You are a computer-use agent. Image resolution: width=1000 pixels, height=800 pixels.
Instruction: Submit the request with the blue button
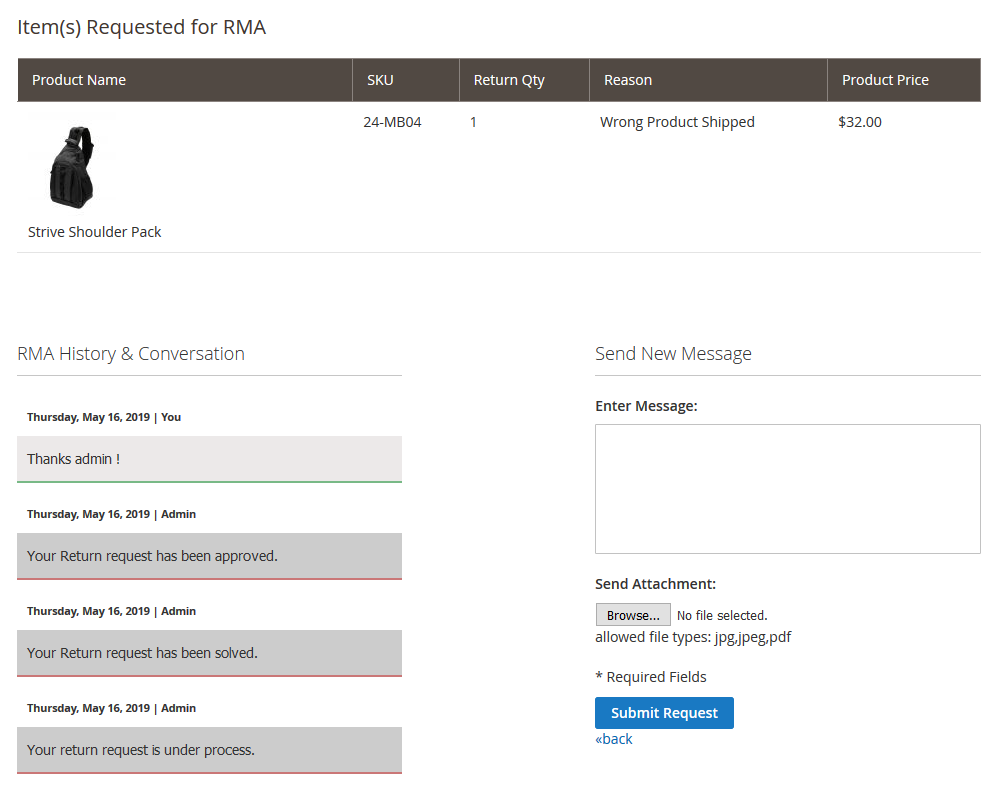click(664, 713)
